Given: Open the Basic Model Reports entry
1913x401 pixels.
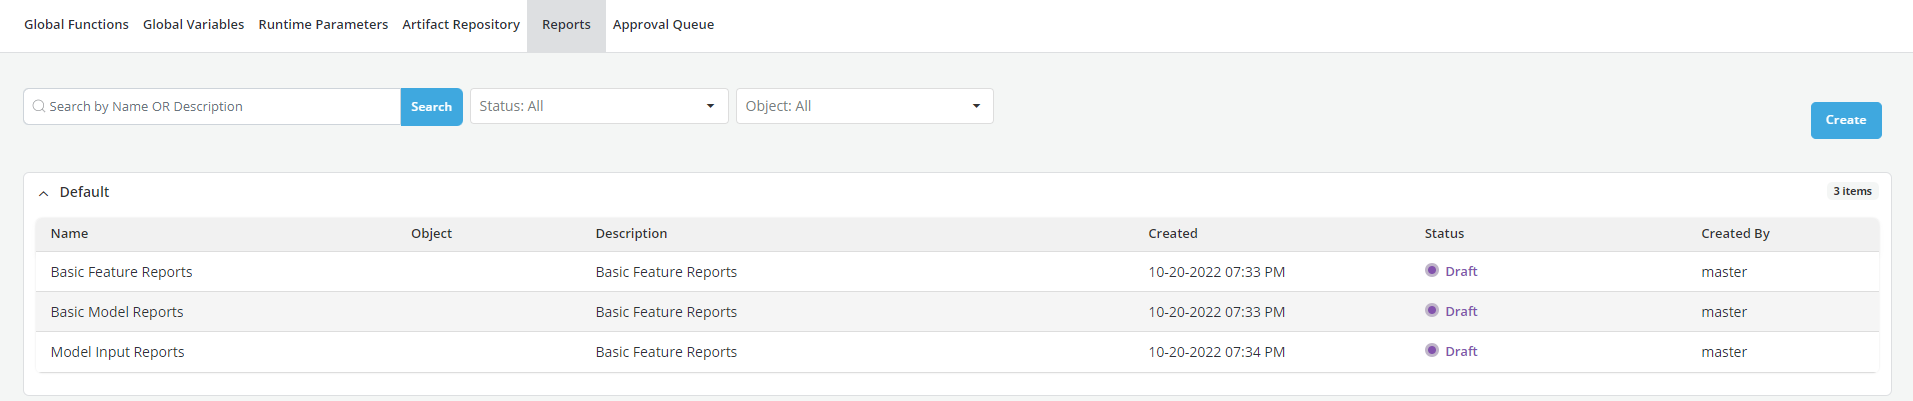Looking at the screenshot, I should point(117,312).
